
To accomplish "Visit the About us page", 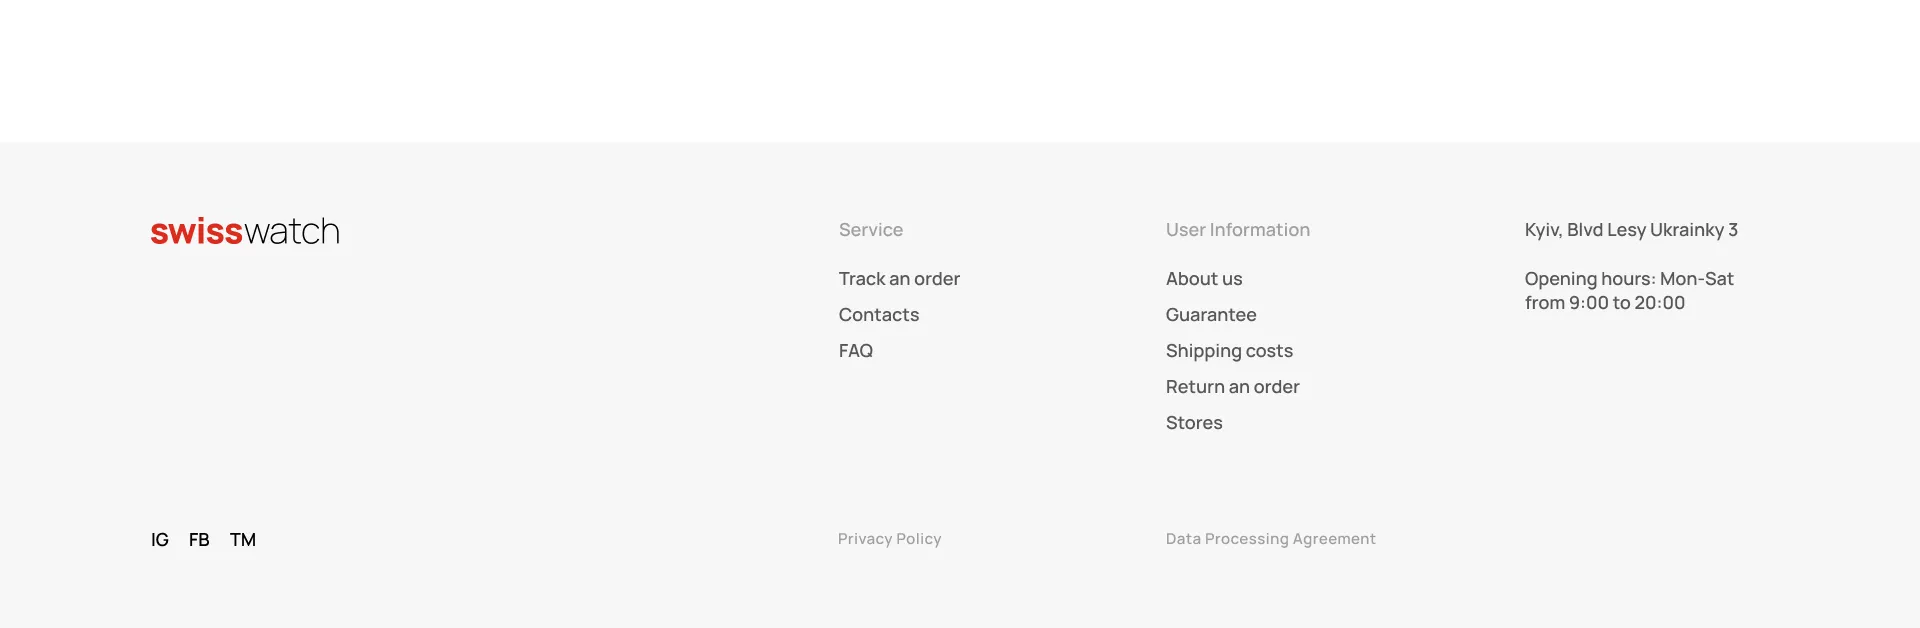I will tap(1204, 279).
